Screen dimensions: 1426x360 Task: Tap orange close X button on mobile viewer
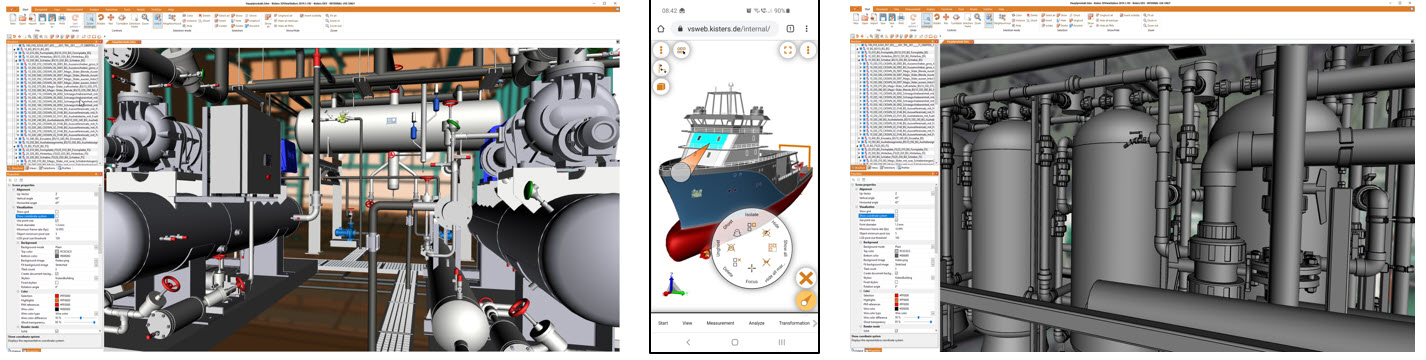[805, 278]
